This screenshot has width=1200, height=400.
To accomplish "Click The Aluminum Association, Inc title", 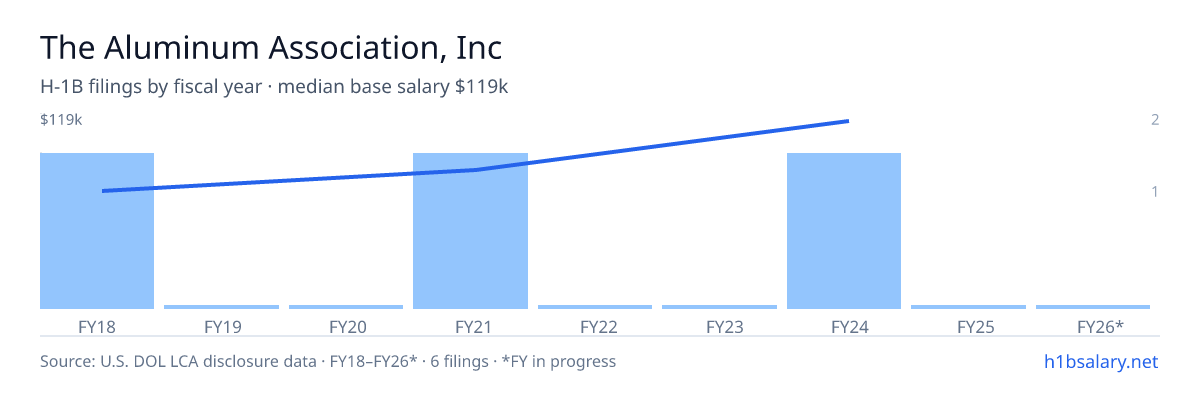I will click(x=271, y=48).
